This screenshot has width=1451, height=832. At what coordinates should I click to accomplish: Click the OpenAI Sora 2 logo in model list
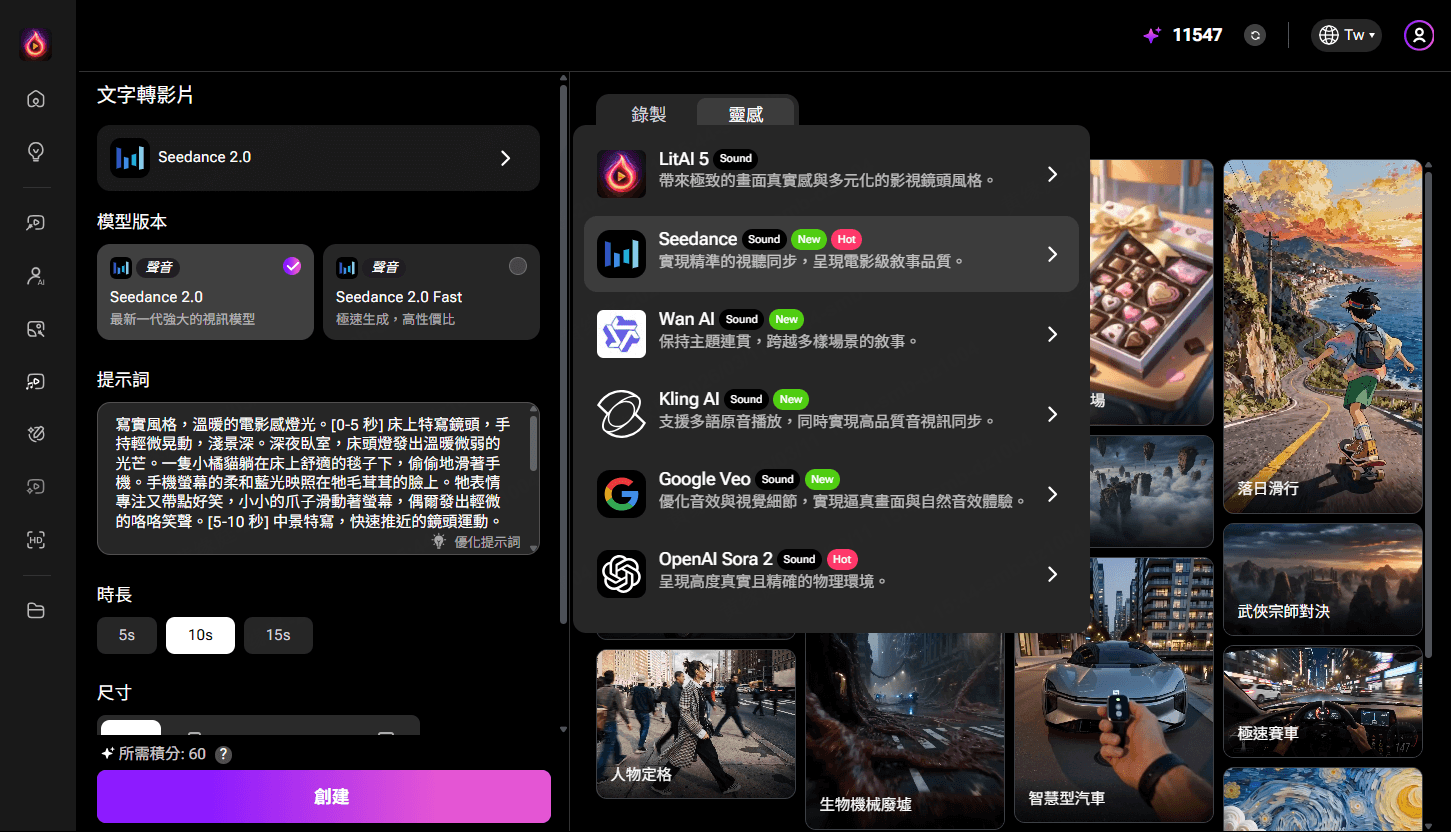[621, 574]
